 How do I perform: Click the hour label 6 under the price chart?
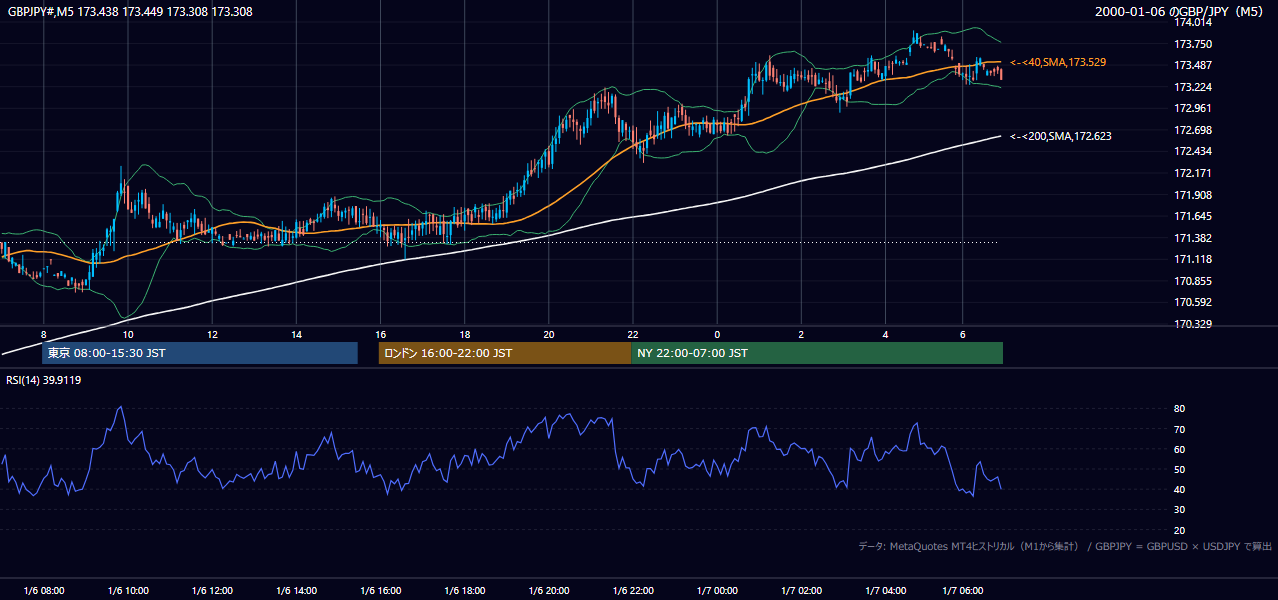pos(962,334)
